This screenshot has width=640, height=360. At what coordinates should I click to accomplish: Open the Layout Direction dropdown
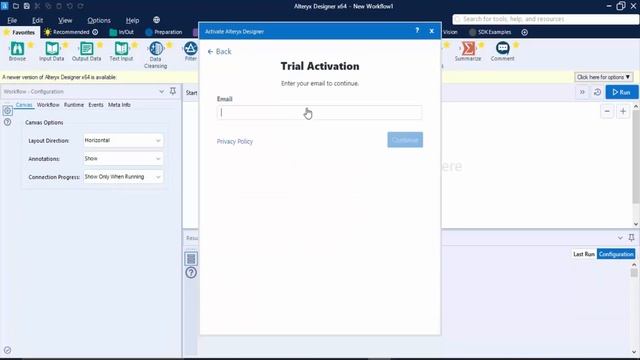pos(123,140)
